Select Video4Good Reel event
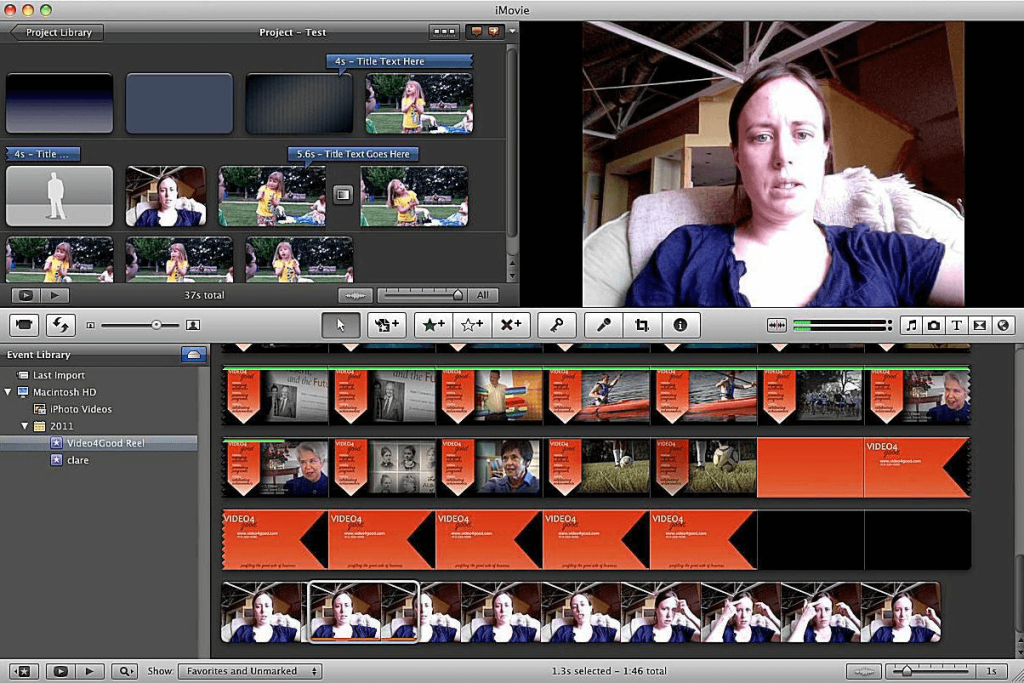The height and width of the screenshot is (683, 1024). click(98, 443)
